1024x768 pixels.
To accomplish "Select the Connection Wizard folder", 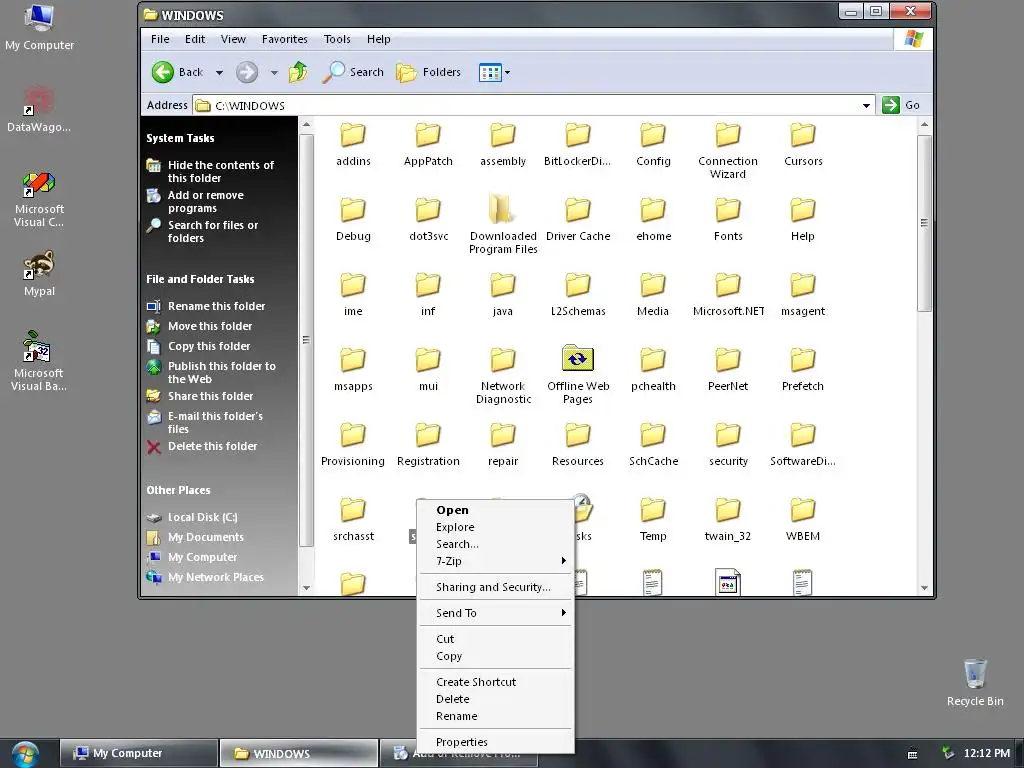I will [x=728, y=152].
